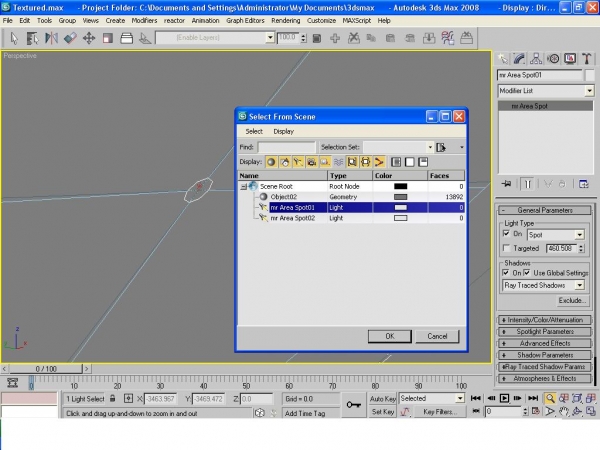600x450 pixels.
Task: Toggle Display Space Warps filter
Action: 338,162
